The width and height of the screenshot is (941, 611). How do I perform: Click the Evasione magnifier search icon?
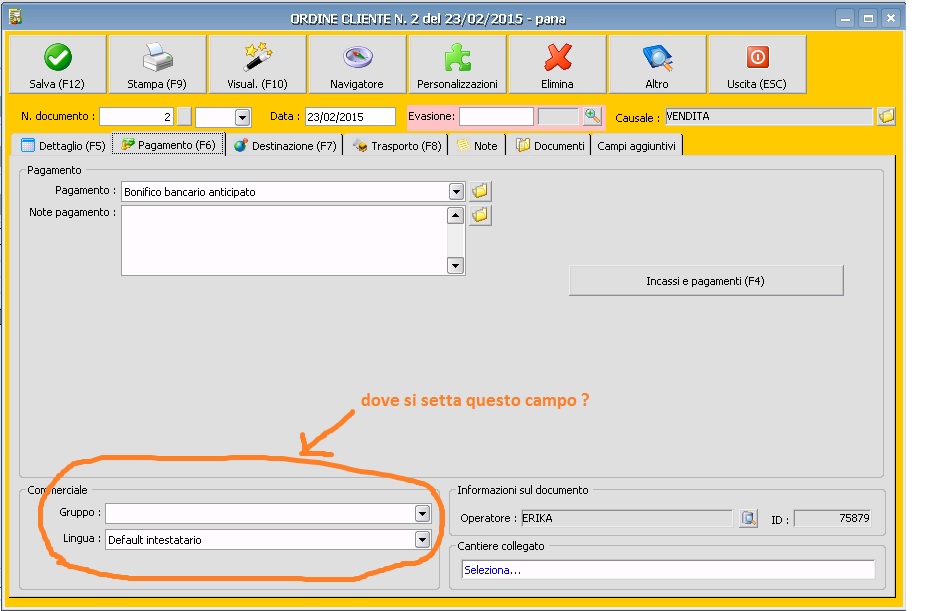[592, 116]
